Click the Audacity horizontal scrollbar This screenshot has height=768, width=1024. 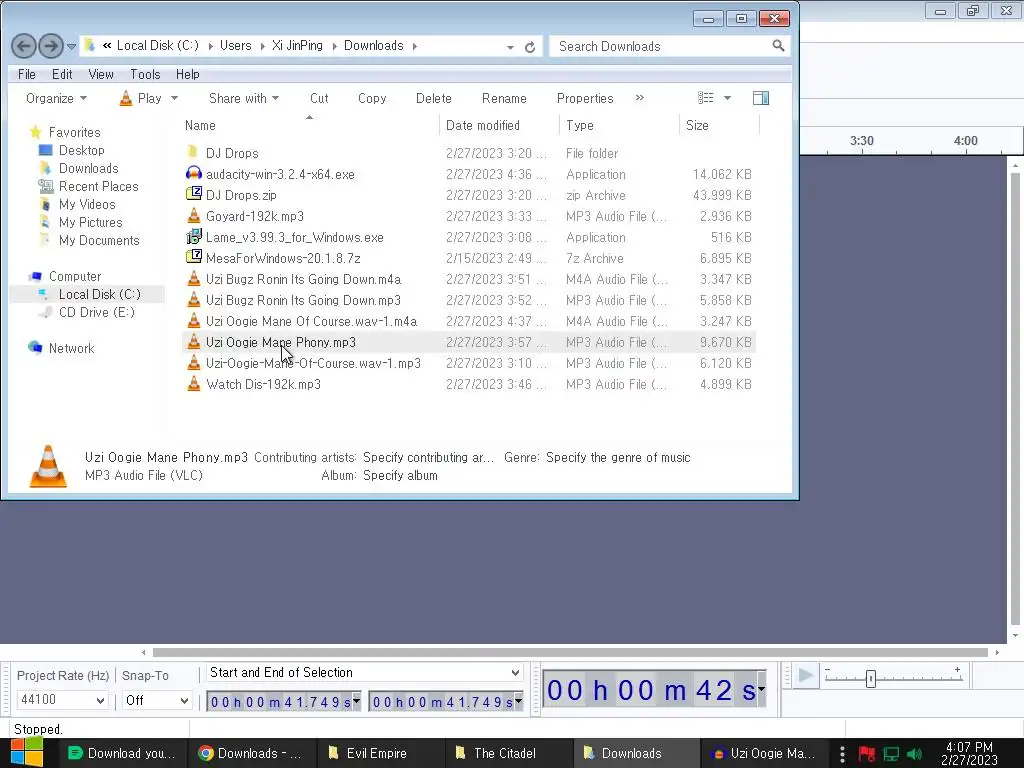[x=569, y=652]
